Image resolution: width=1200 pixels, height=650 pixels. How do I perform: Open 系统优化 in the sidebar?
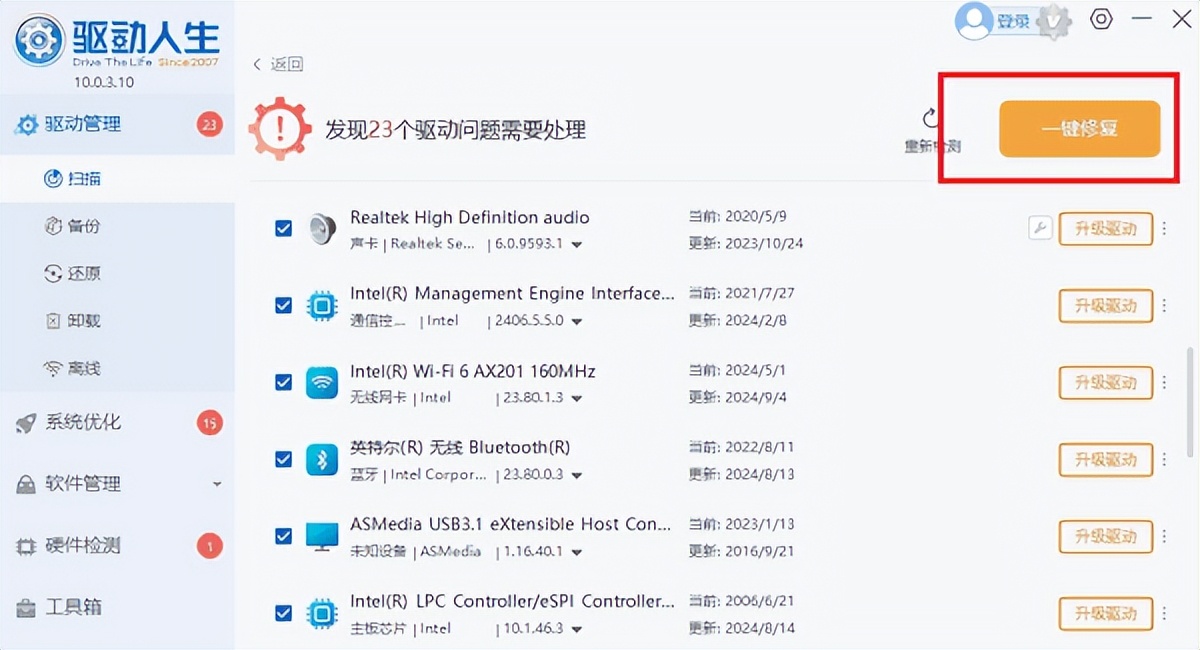117,422
